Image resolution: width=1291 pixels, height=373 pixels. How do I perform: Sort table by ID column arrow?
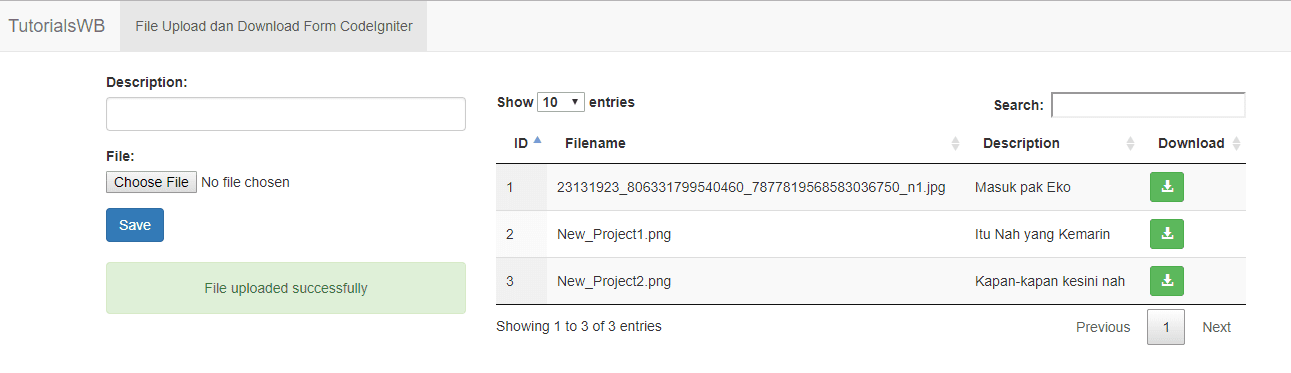(x=537, y=141)
